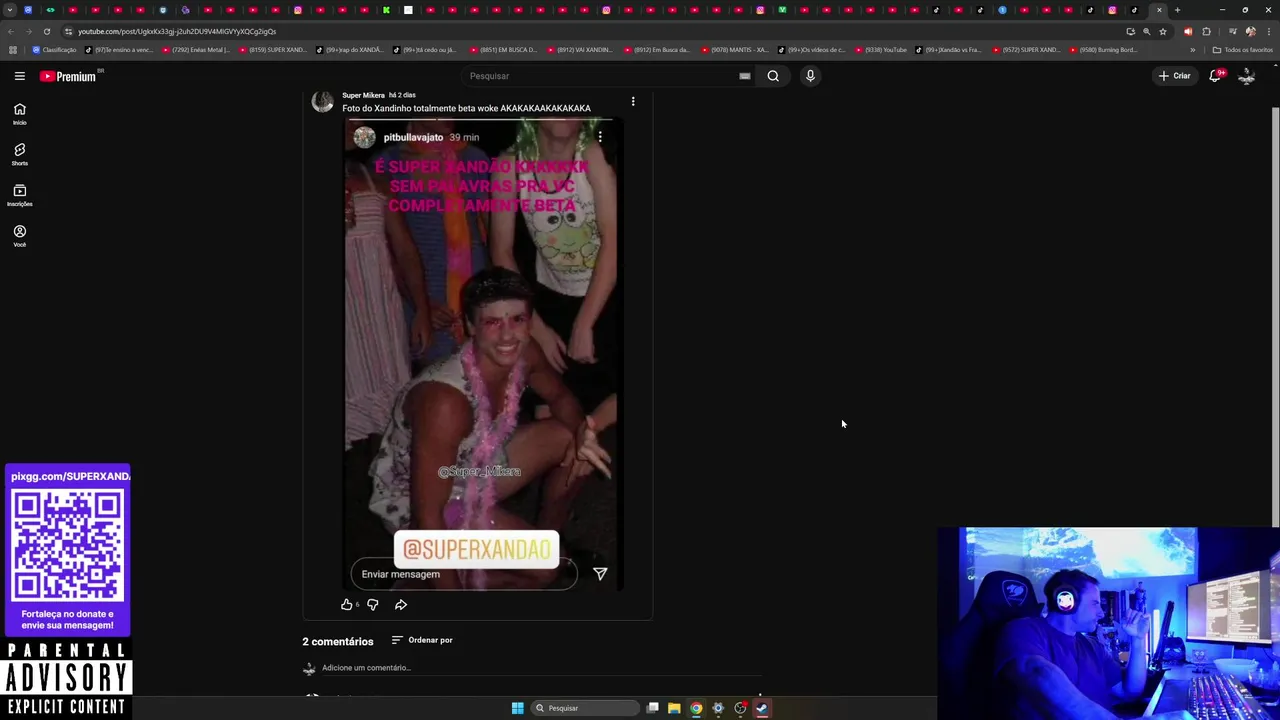Open Task View on taskbar
Image resolution: width=1280 pixels, height=720 pixels.
pyautogui.click(x=653, y=708)
